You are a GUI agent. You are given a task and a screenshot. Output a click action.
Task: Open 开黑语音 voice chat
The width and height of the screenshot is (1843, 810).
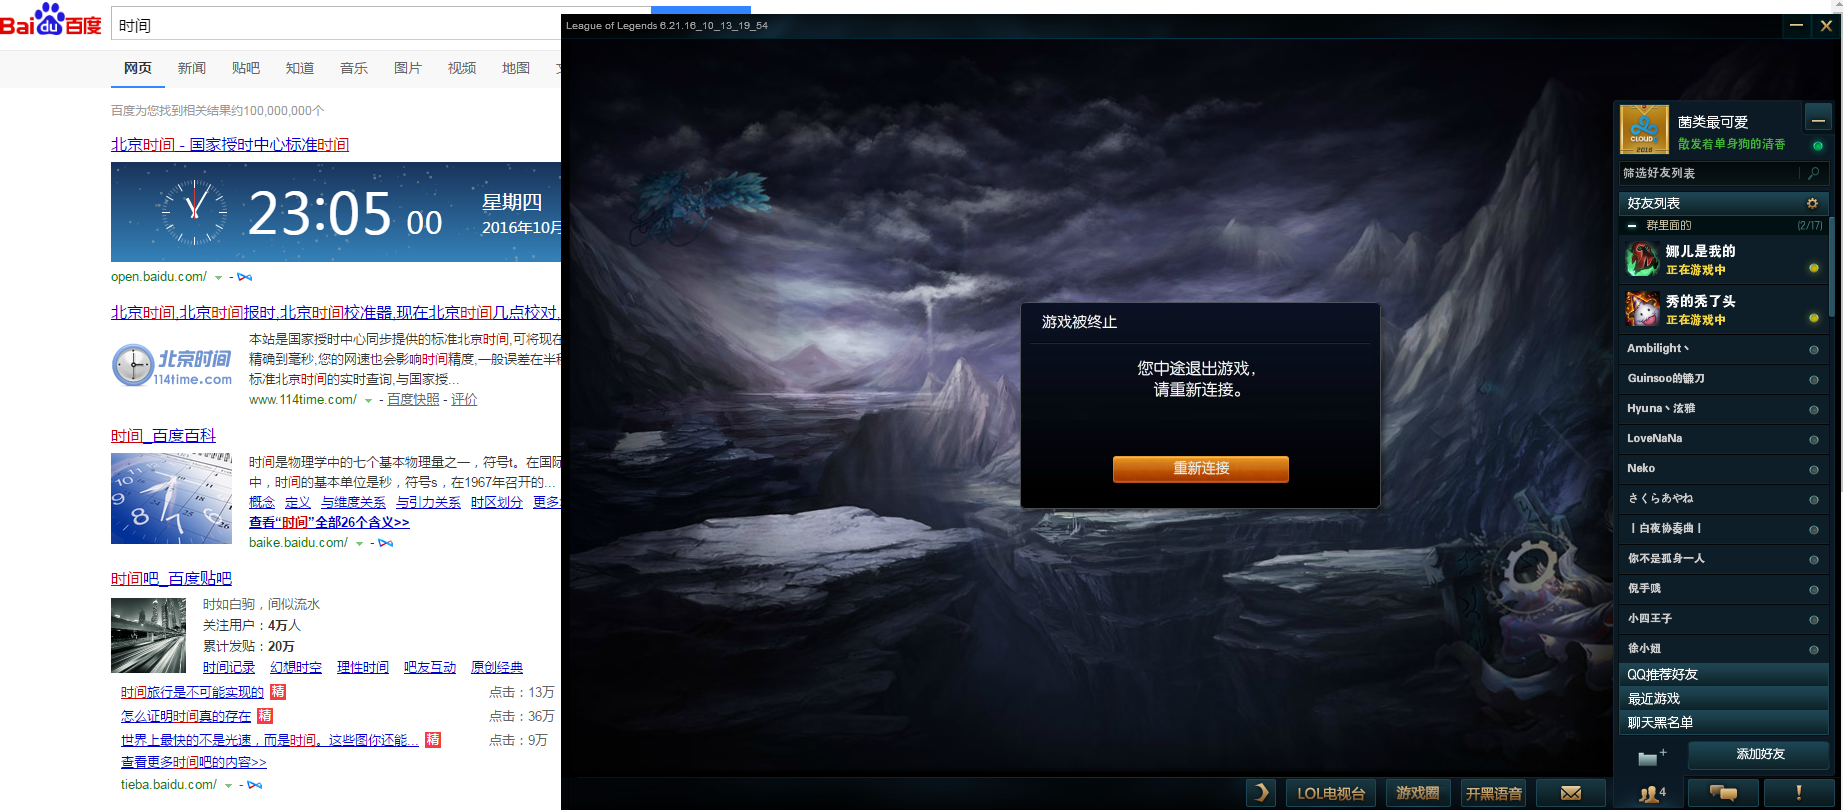click(1493, 793)
